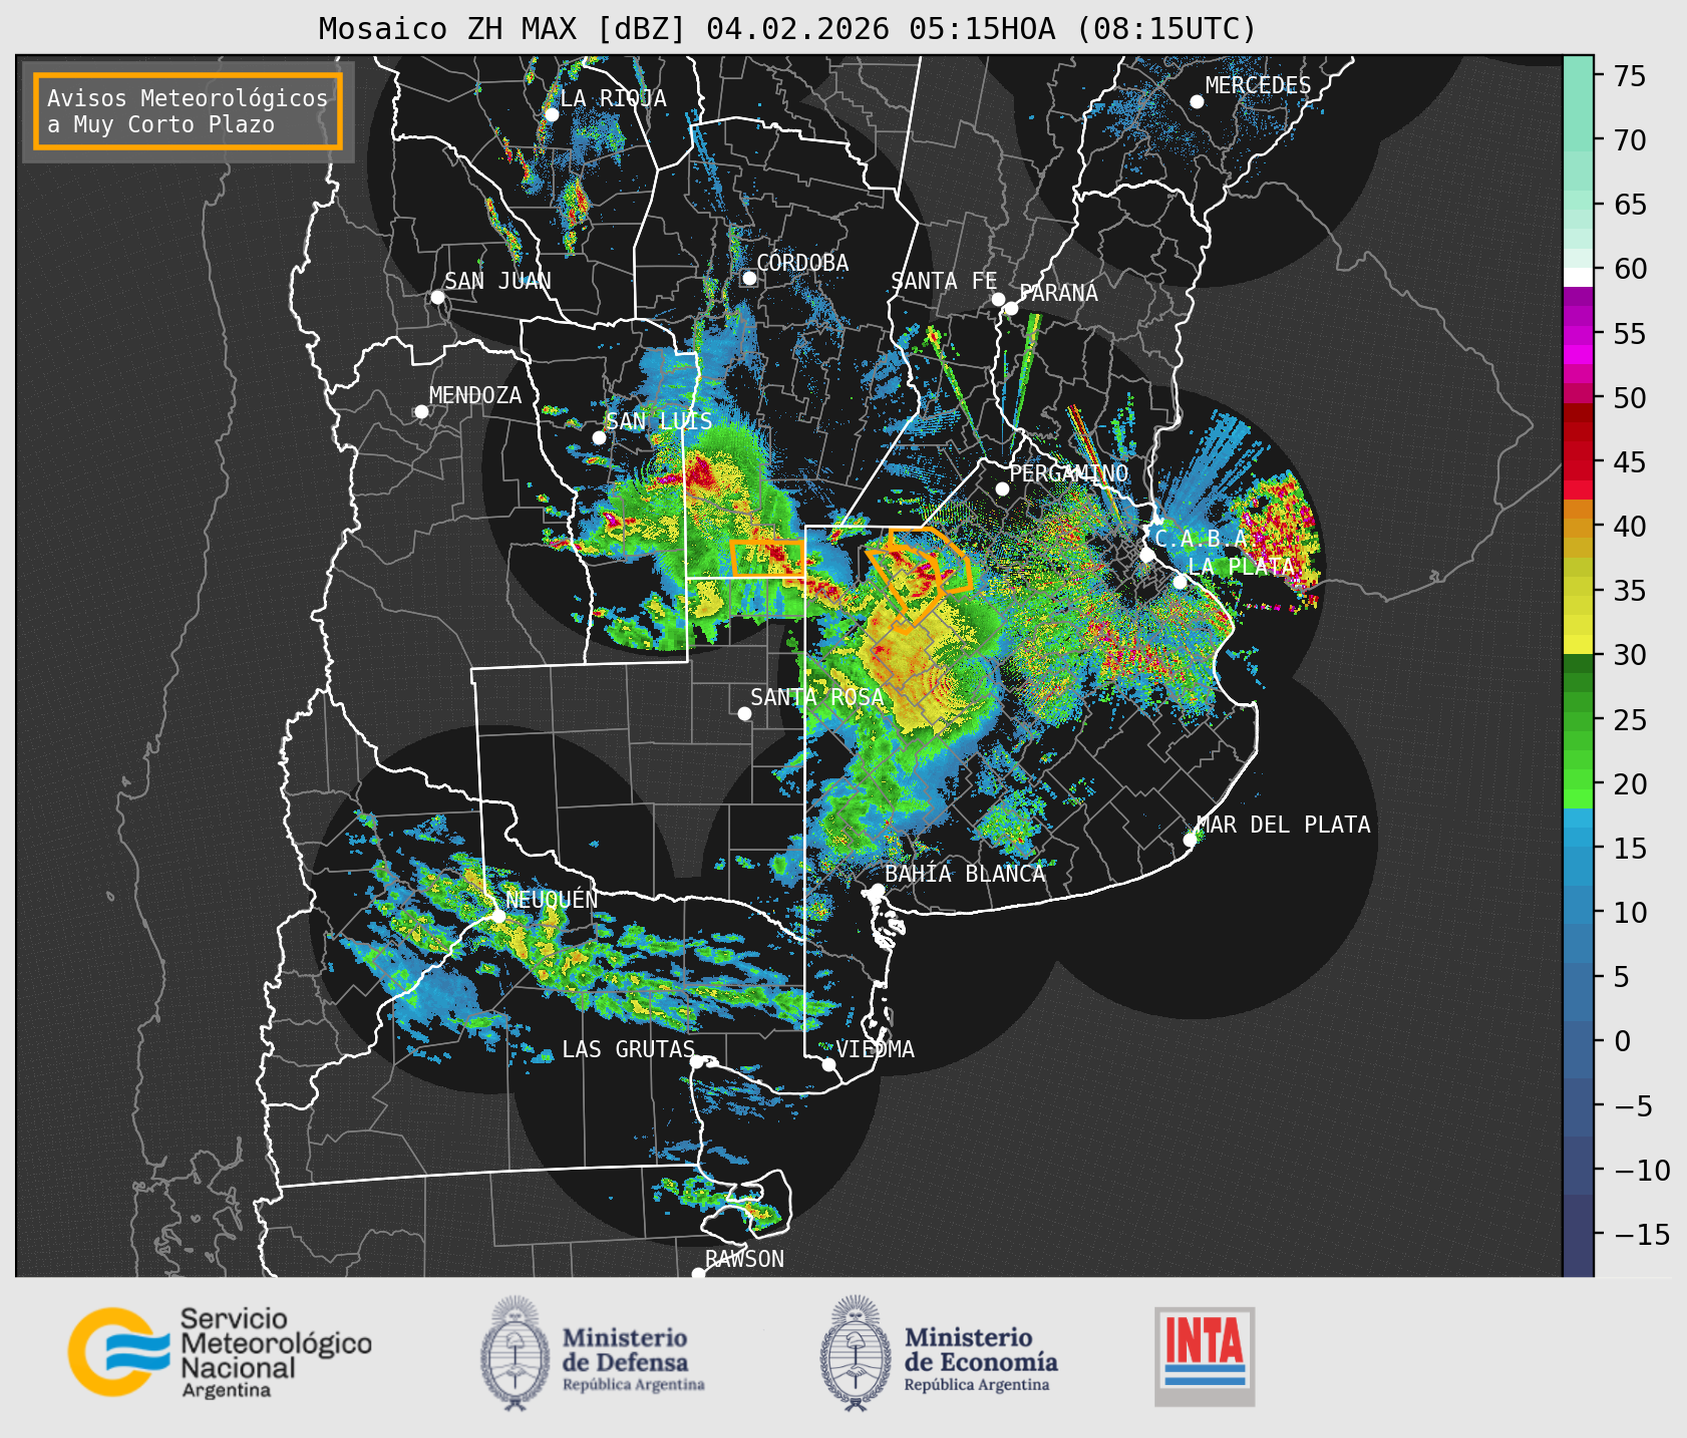Click the SANTA ROSA map label
This screenshot has height=1438, width=1687.
pyautogui.click(x=817, y=697)
